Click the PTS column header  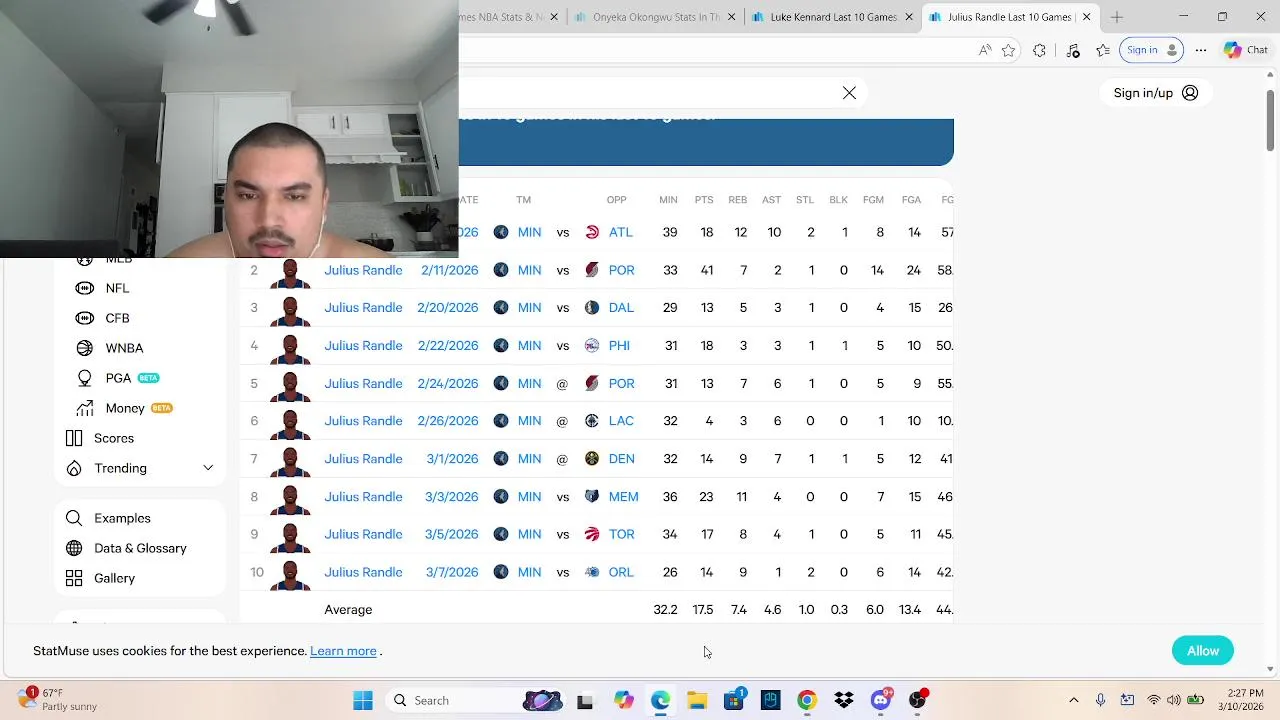(x=704, y=200)
